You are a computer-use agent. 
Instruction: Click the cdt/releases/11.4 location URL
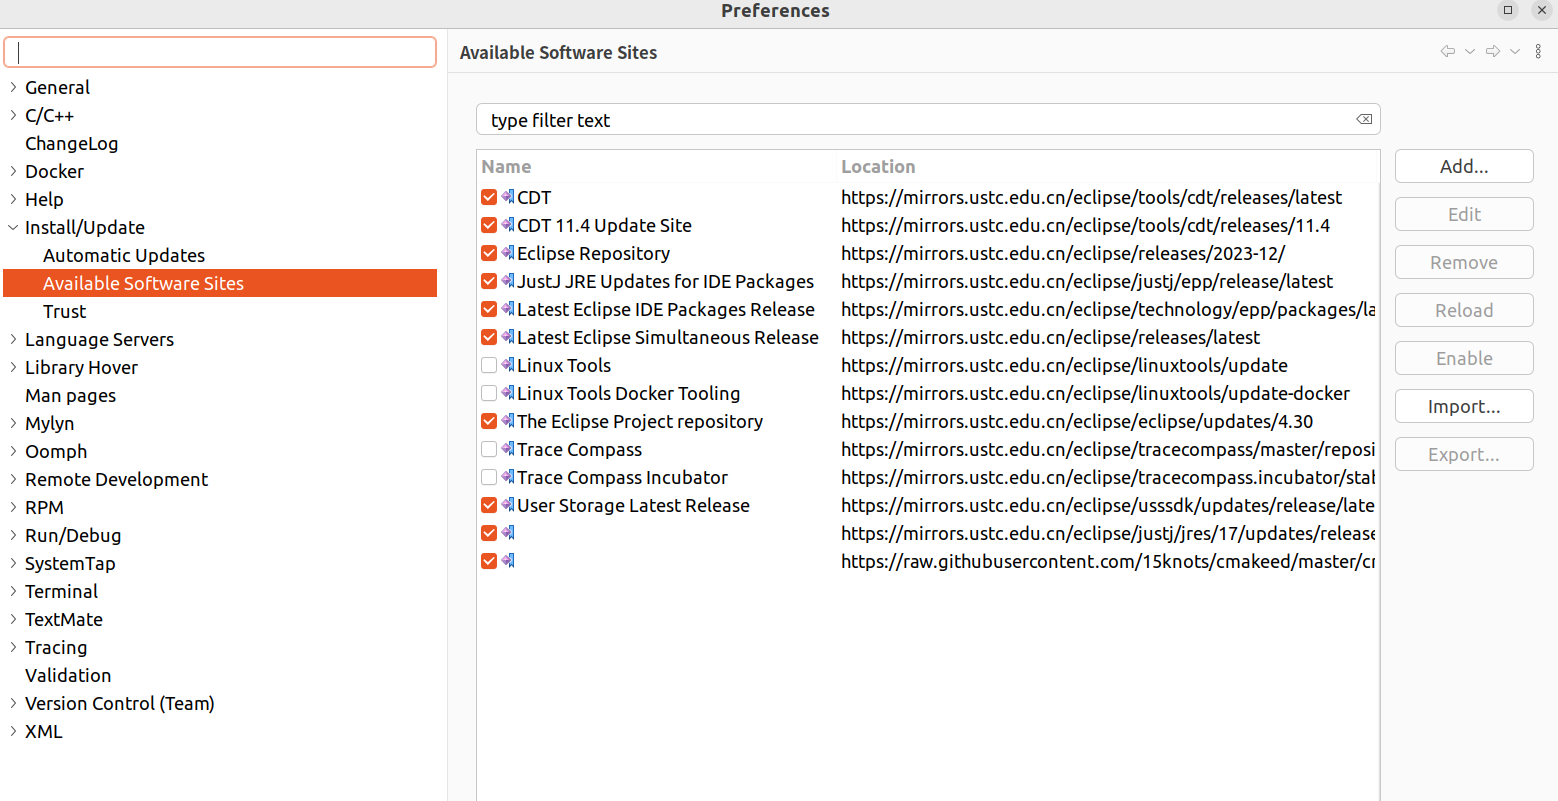coord(1085,225)
